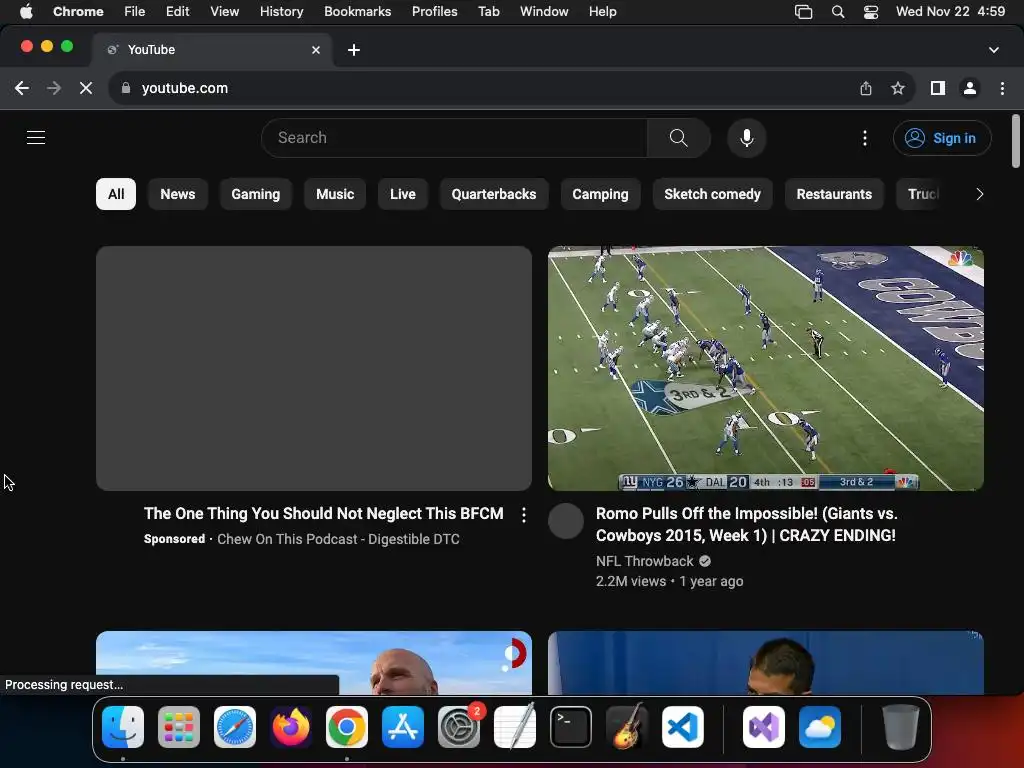Screen dimensions: 1024x768
Task: Filter videos by Live chip
Action: pyautogui.click(x=403, y=194)
